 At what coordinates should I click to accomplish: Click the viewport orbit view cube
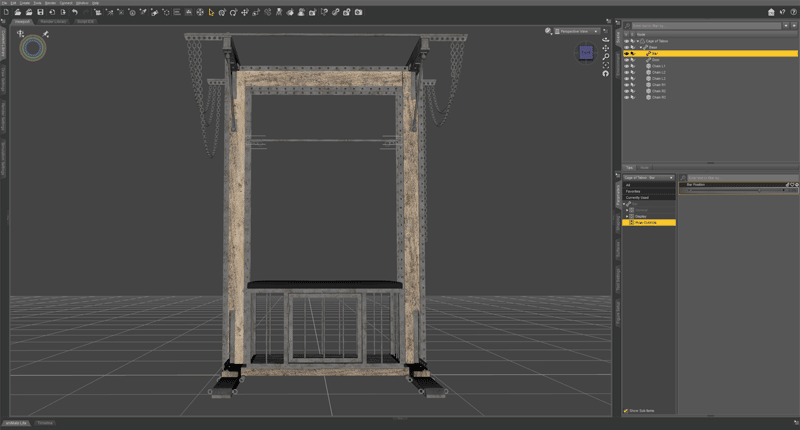click(586, 53)
